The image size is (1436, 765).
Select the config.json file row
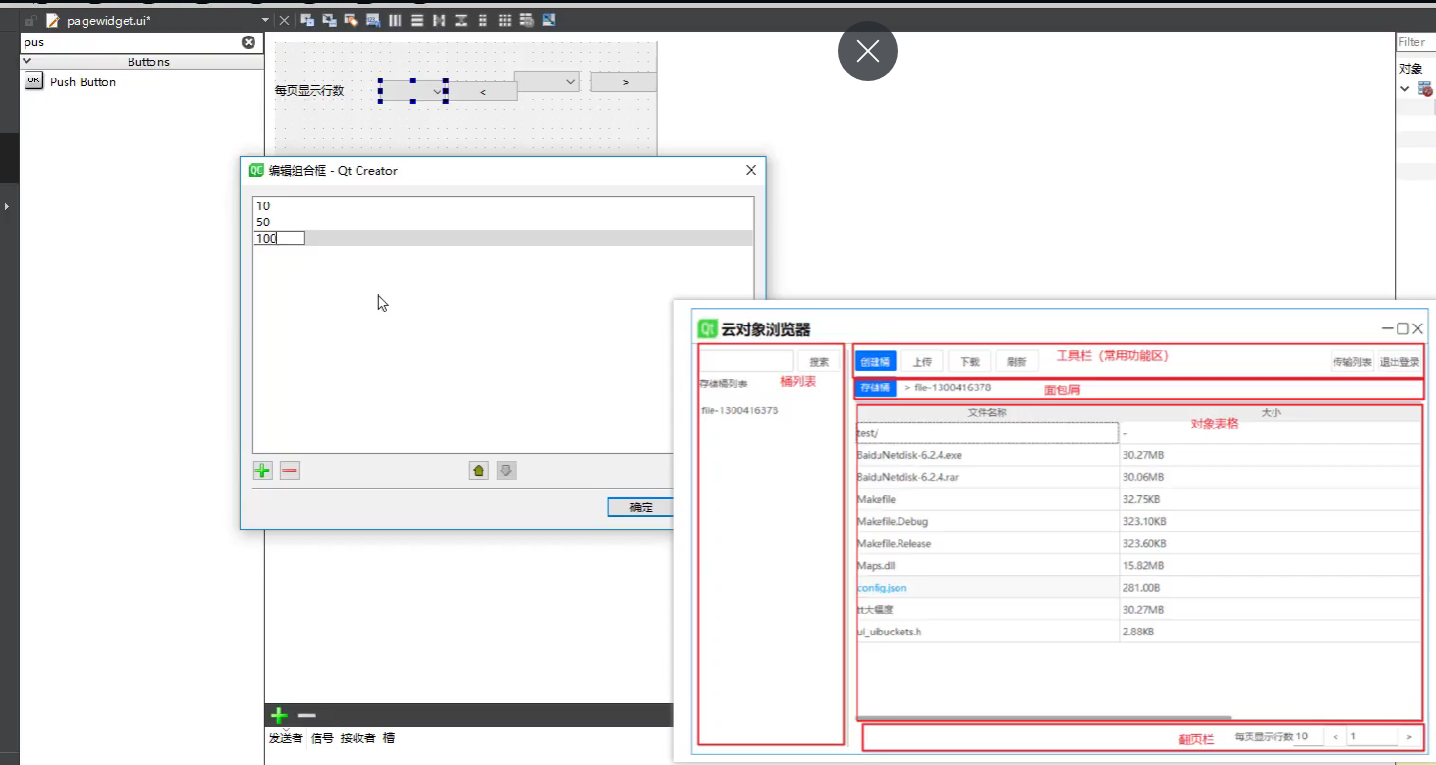pos(1139,587)
